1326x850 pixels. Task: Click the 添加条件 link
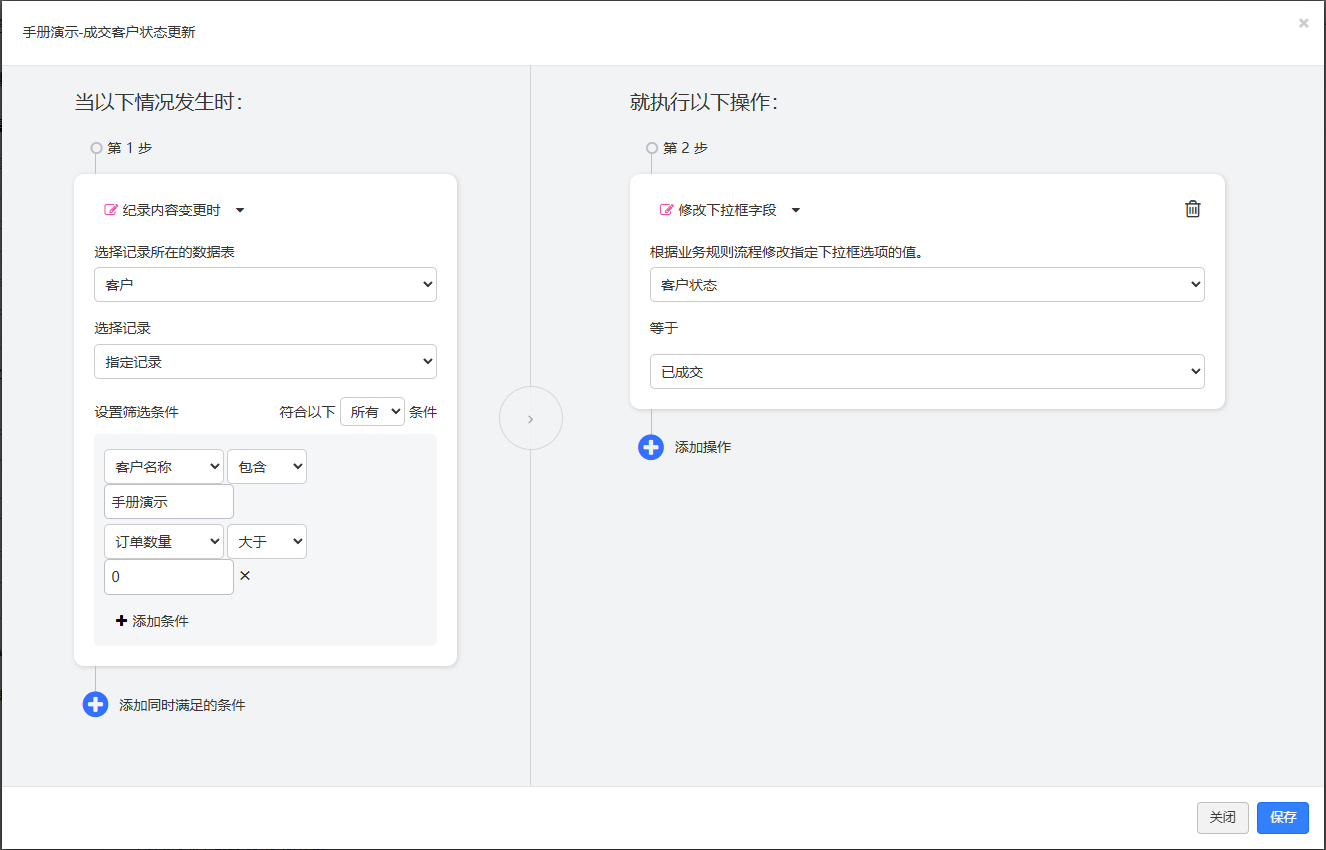tap(152, 621)
